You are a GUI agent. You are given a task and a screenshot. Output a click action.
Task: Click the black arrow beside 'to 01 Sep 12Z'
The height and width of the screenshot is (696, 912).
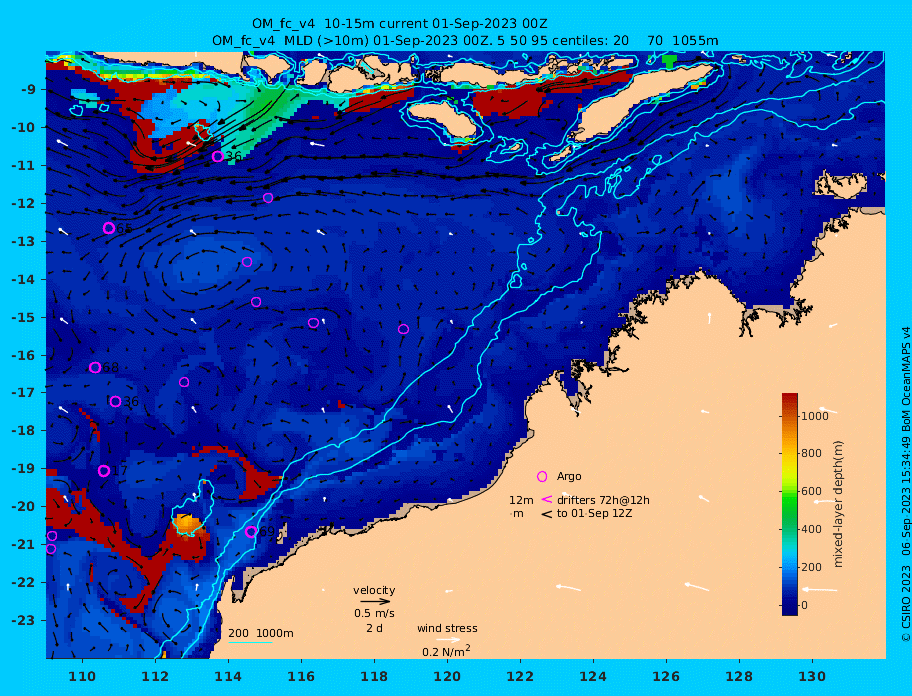point(547,514)
